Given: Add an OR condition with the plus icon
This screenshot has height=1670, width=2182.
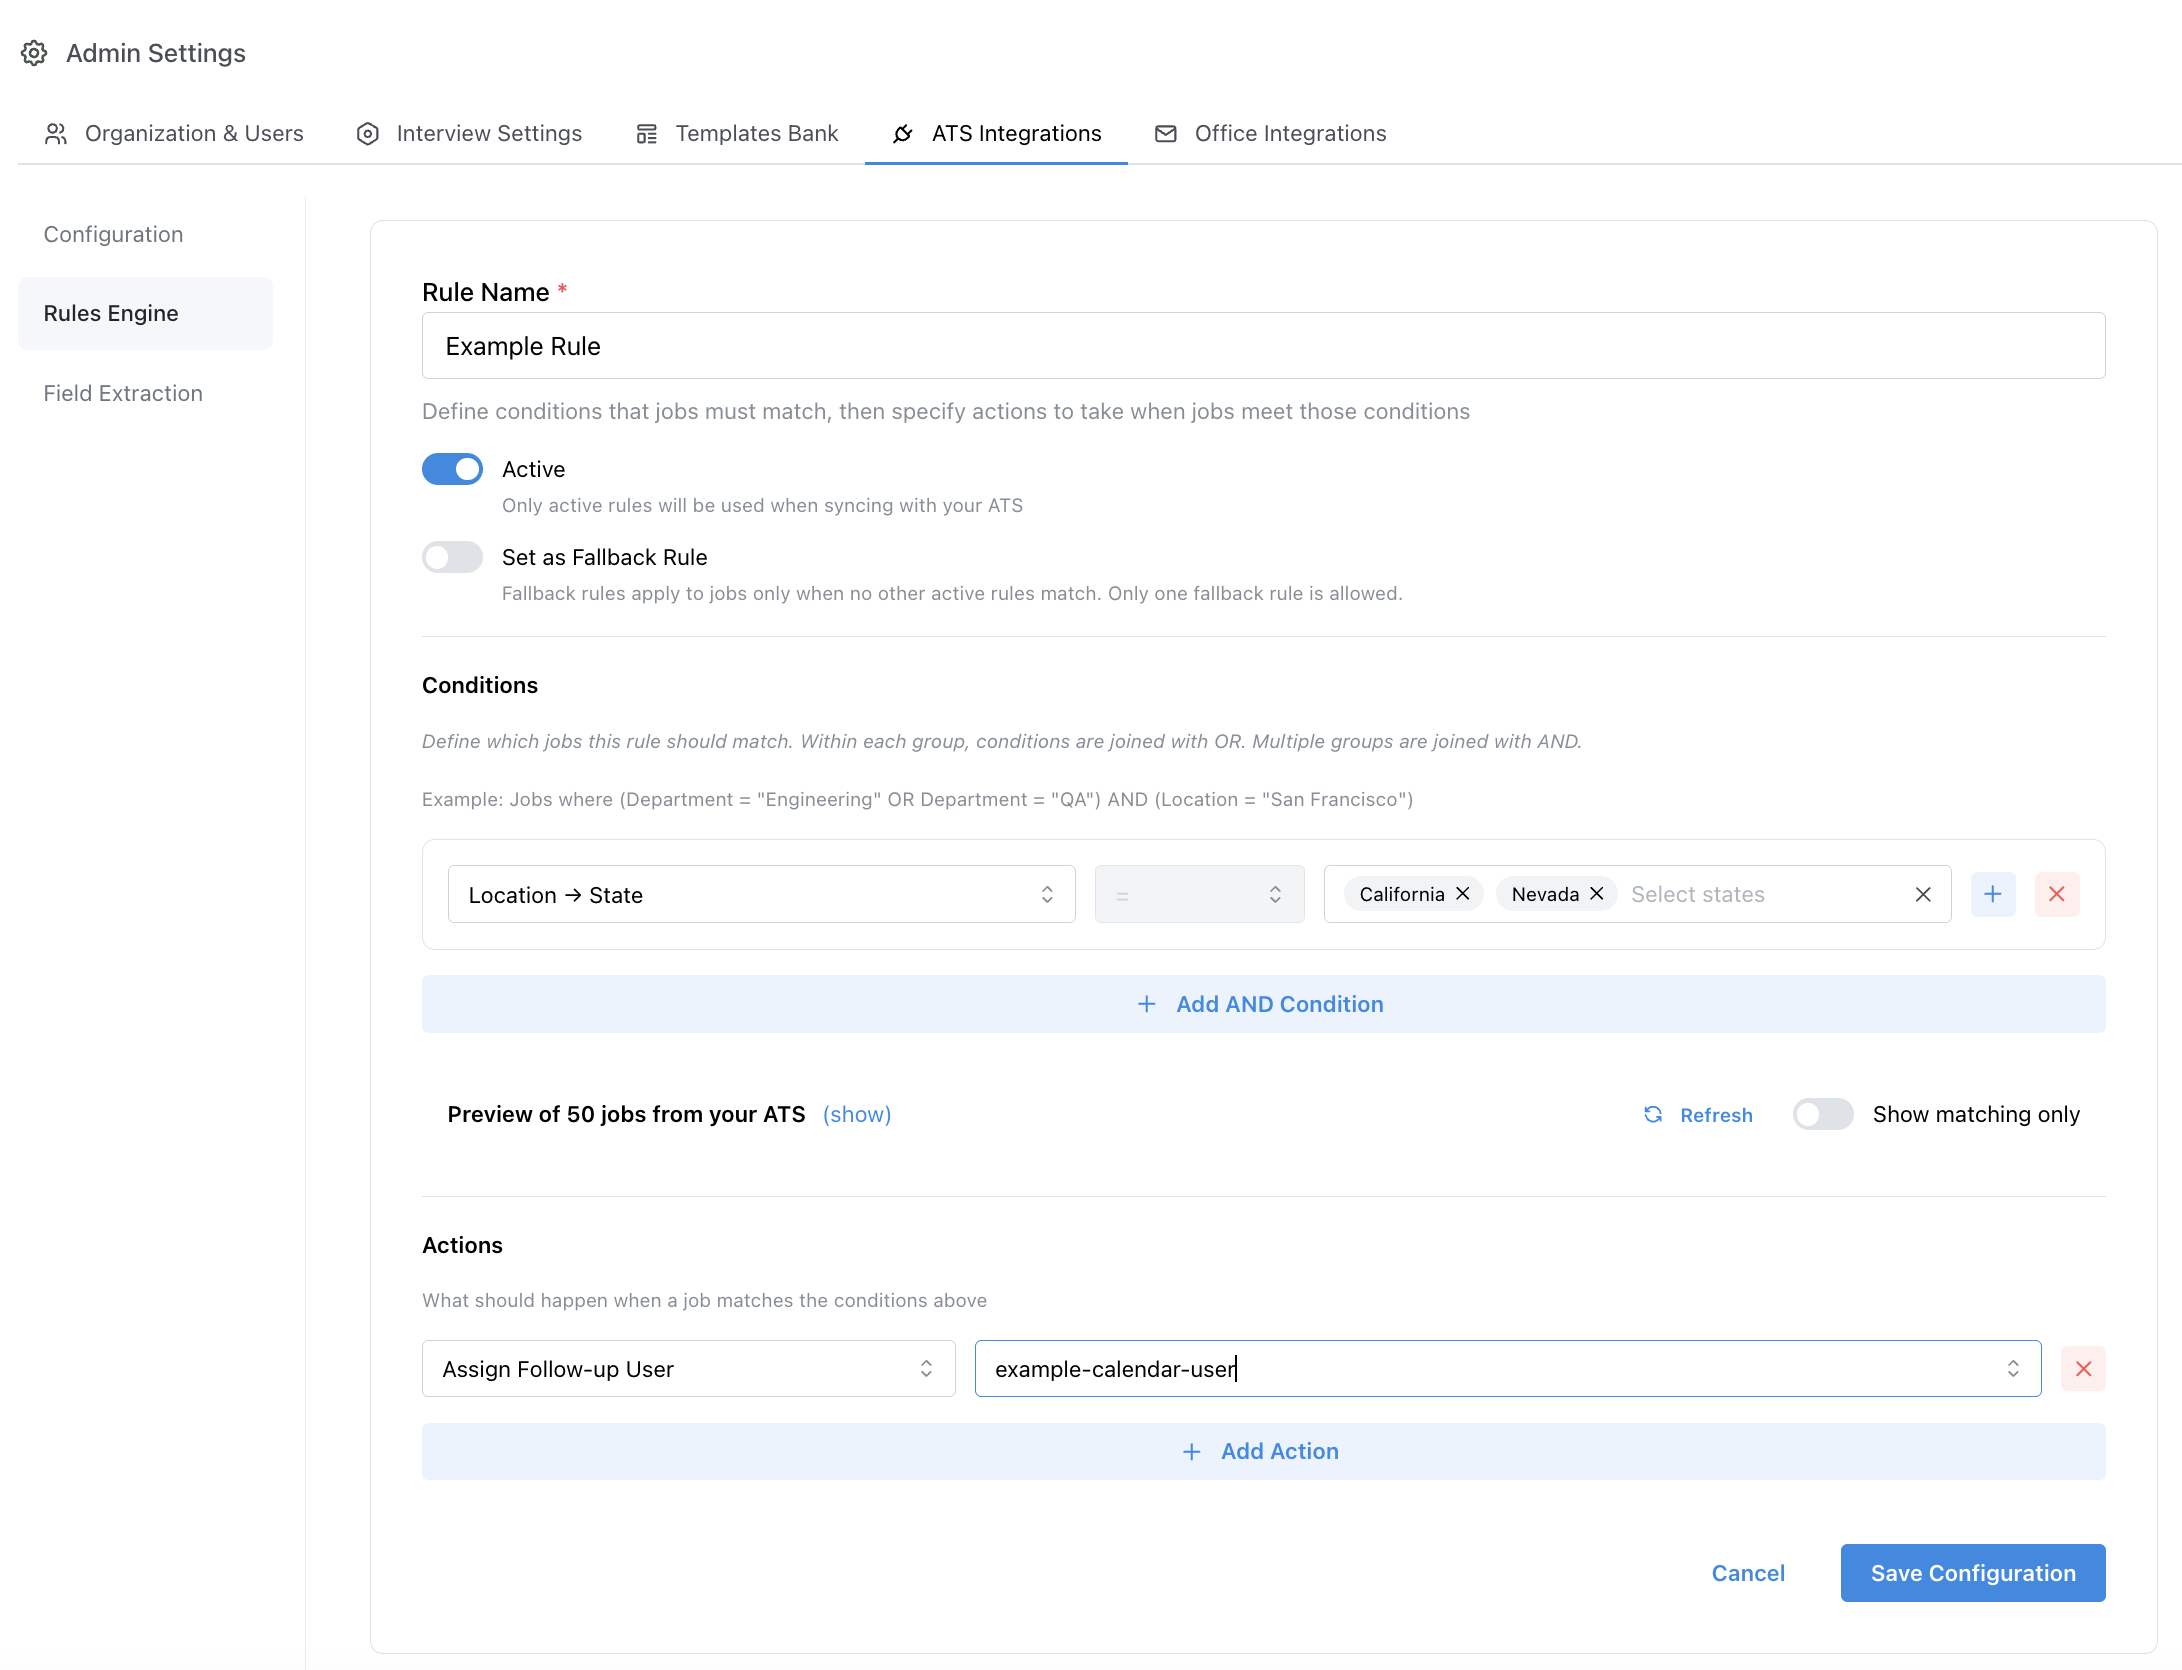Looking at the screenshot, I should coord(1993,894).
